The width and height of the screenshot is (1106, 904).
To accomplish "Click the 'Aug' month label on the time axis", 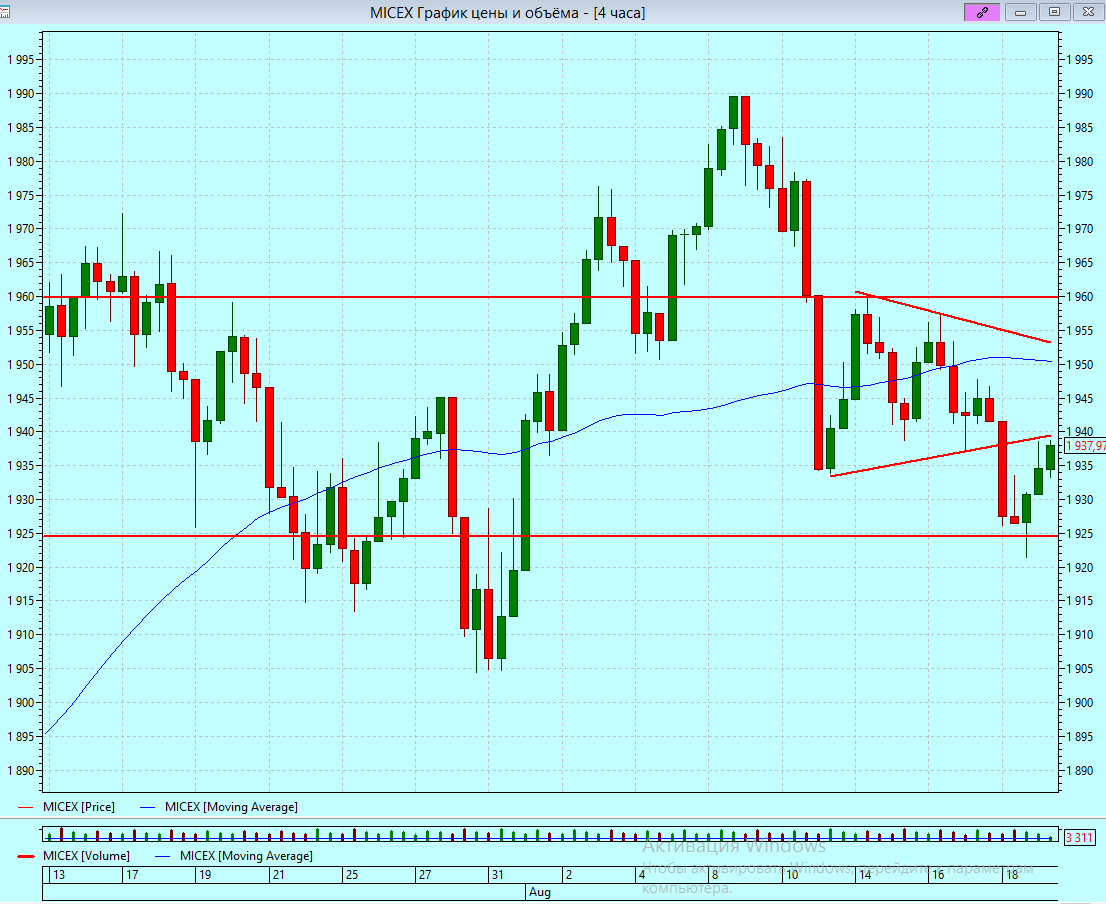I will coord(540,892).
